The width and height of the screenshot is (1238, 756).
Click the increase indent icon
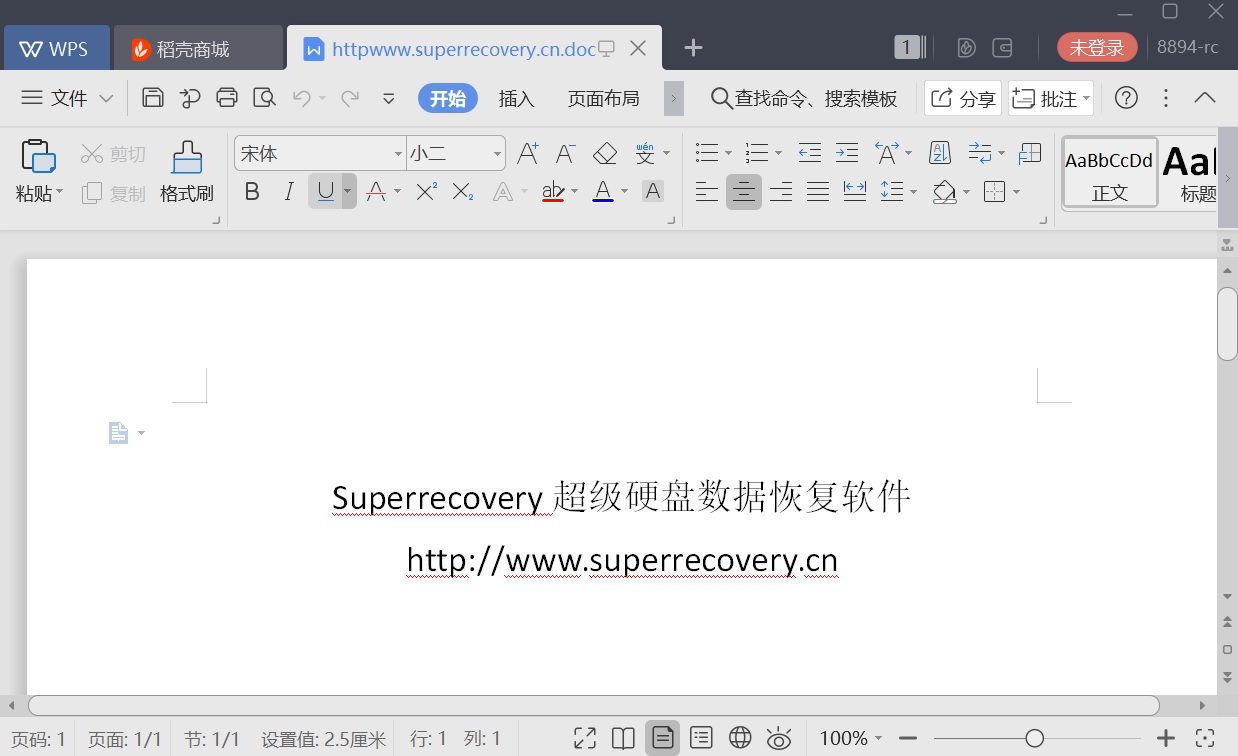[x=847, y=154]
